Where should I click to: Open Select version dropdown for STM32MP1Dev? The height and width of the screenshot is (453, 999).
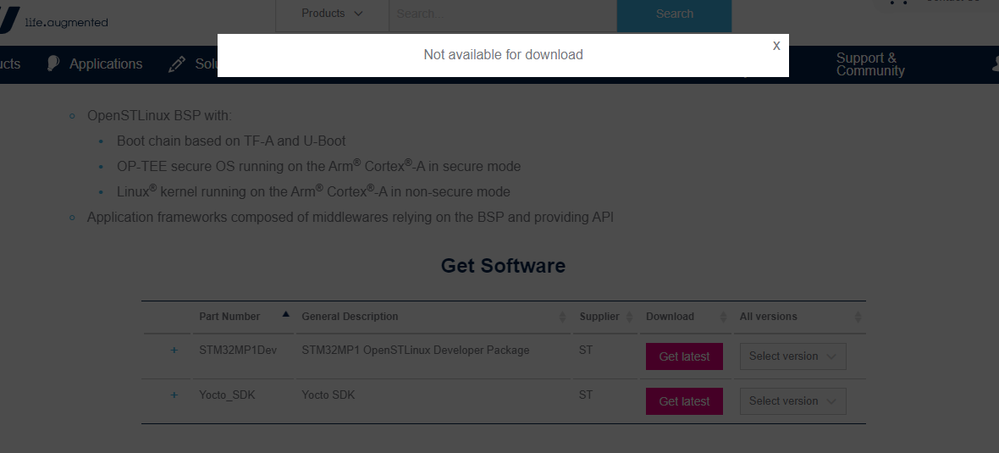pos(793,356)
